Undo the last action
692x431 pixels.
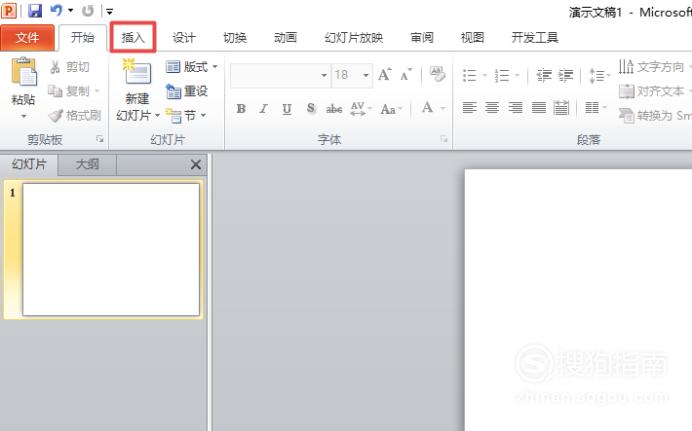click(x=56, y=10)
